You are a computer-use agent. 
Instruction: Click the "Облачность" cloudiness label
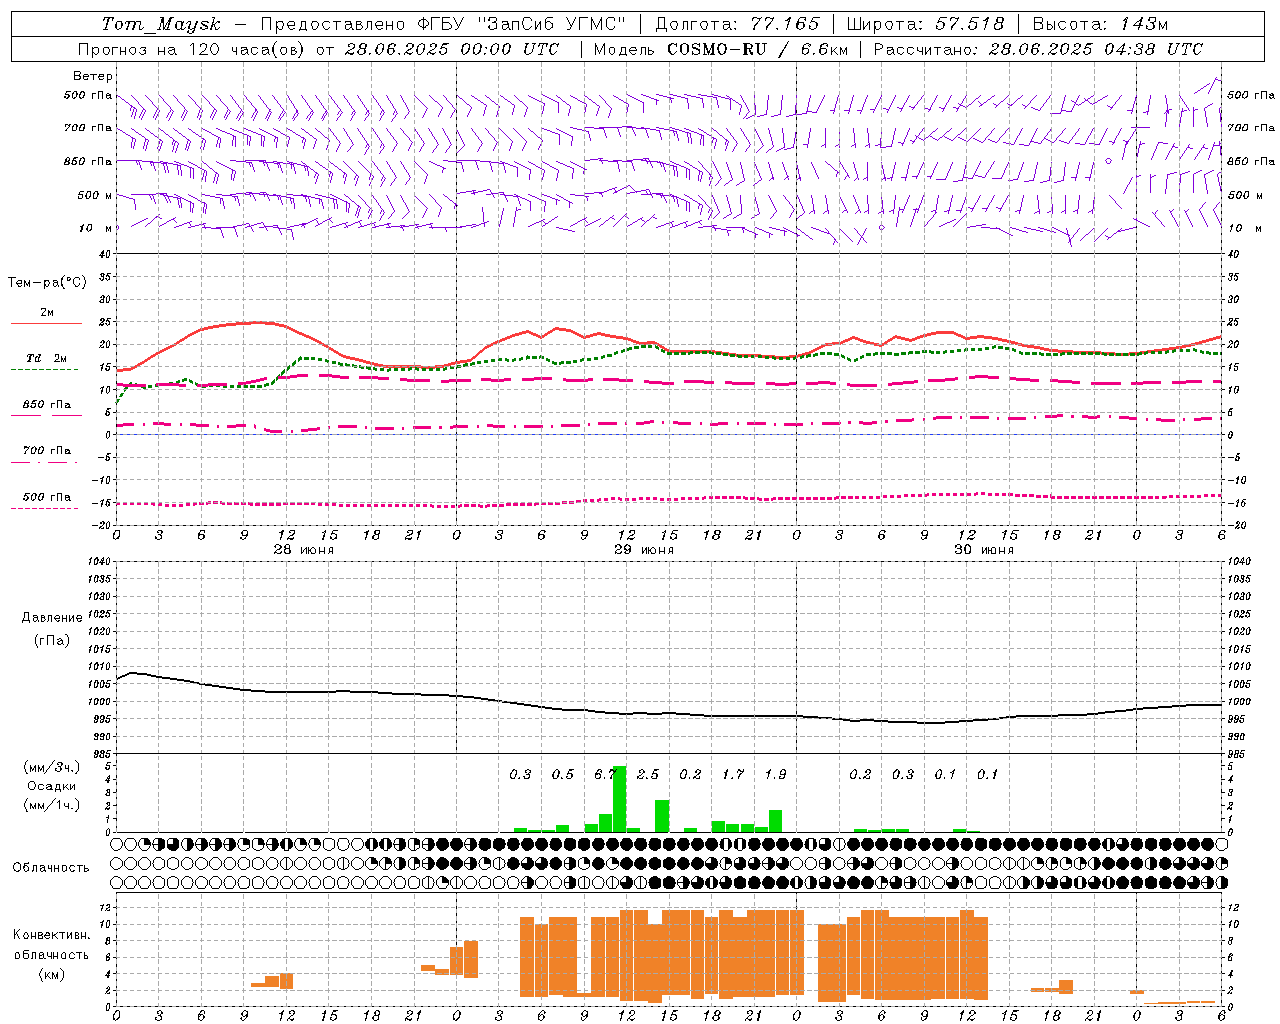click(x=51, y=867)
